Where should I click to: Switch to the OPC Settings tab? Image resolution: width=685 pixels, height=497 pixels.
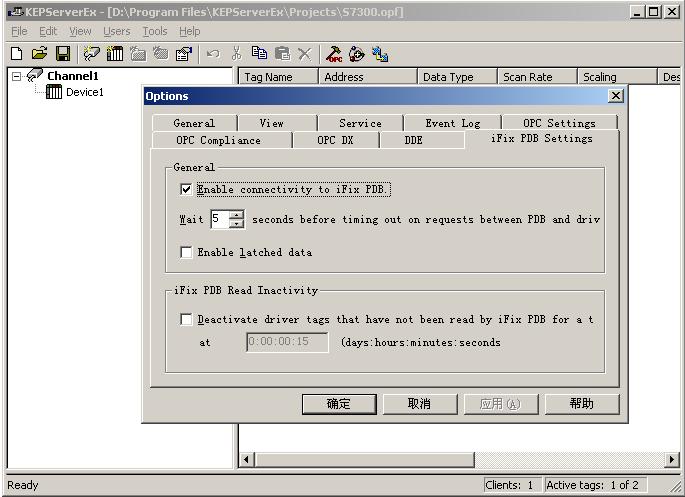(x=559, y=123)
